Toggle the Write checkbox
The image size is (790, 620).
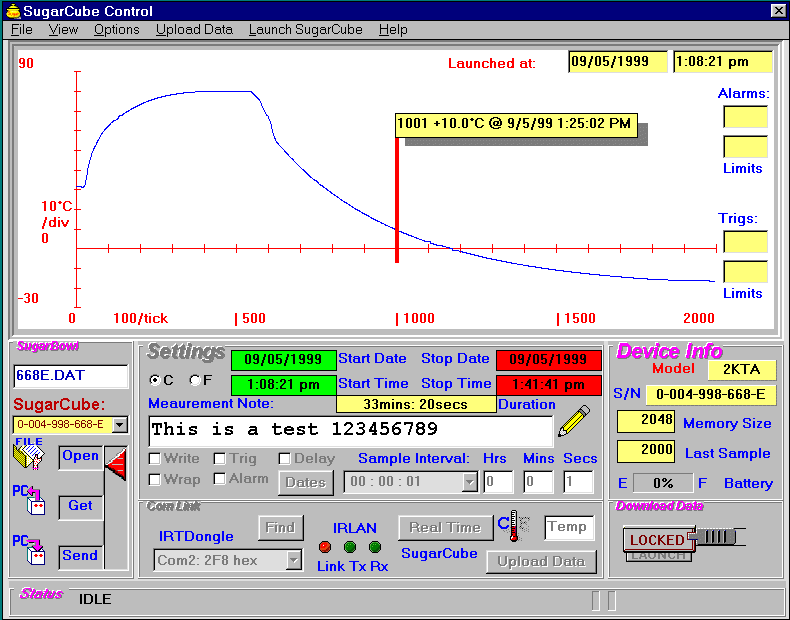155,458
